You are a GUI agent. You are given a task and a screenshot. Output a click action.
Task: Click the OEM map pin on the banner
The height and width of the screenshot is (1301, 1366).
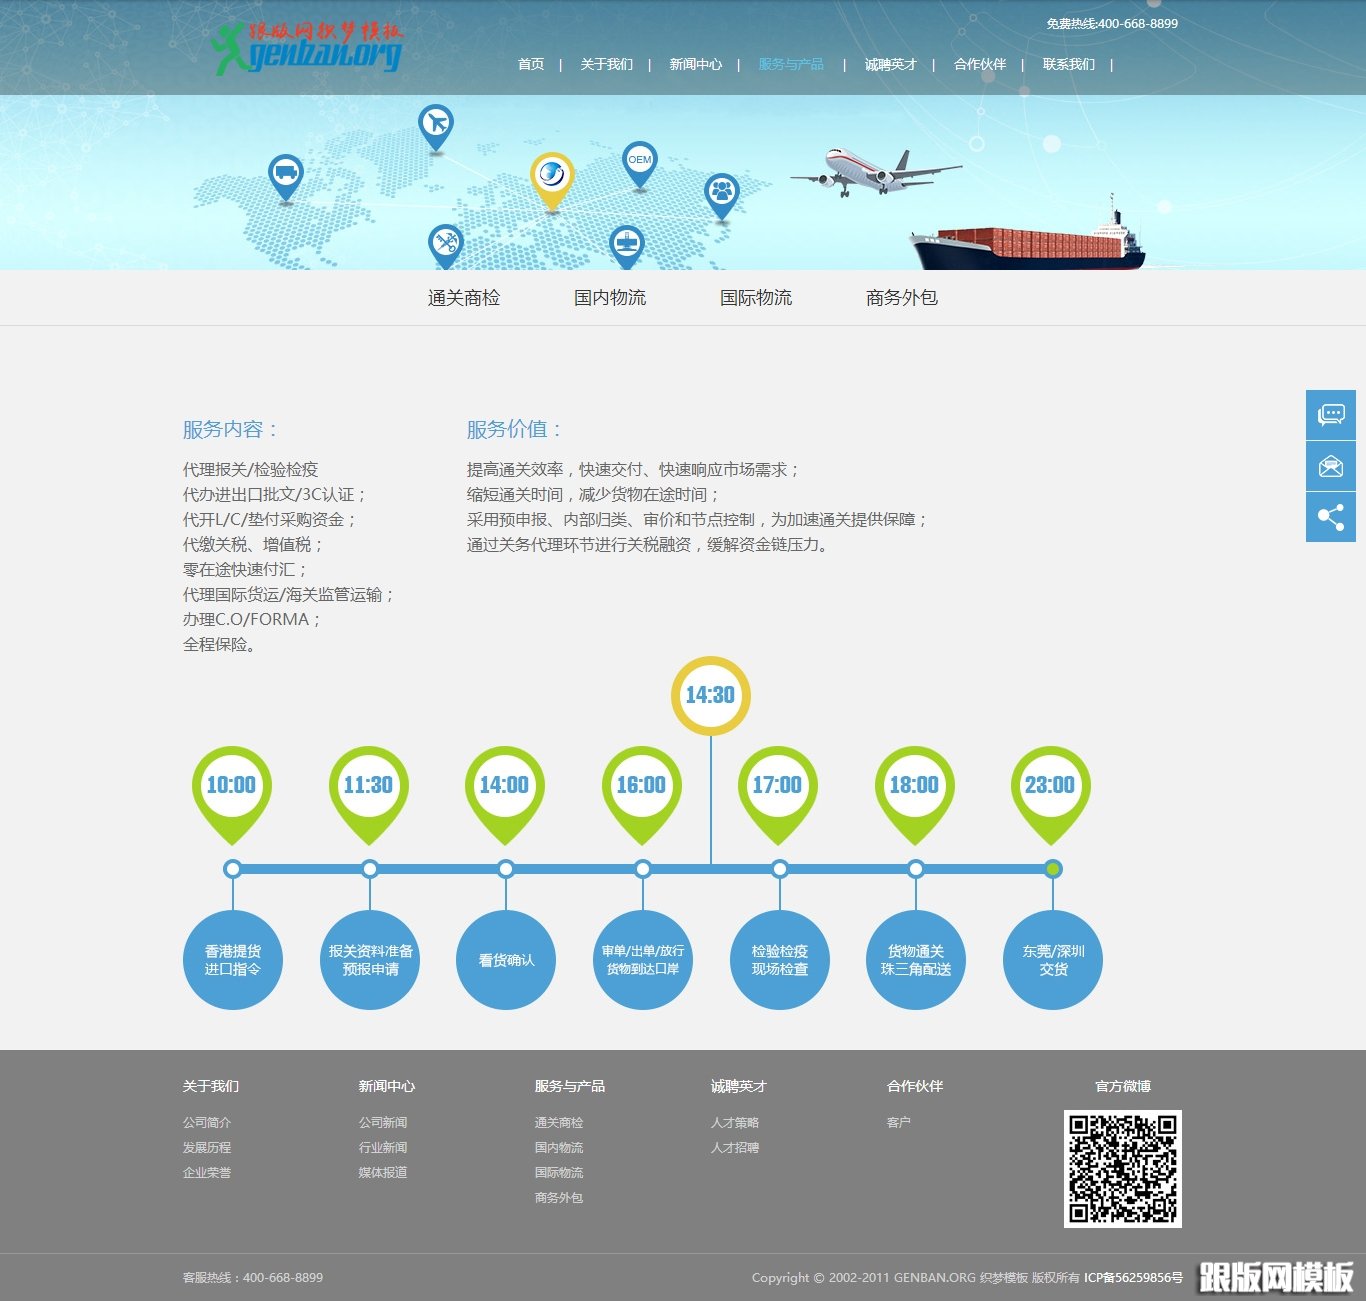coord(639,162)
